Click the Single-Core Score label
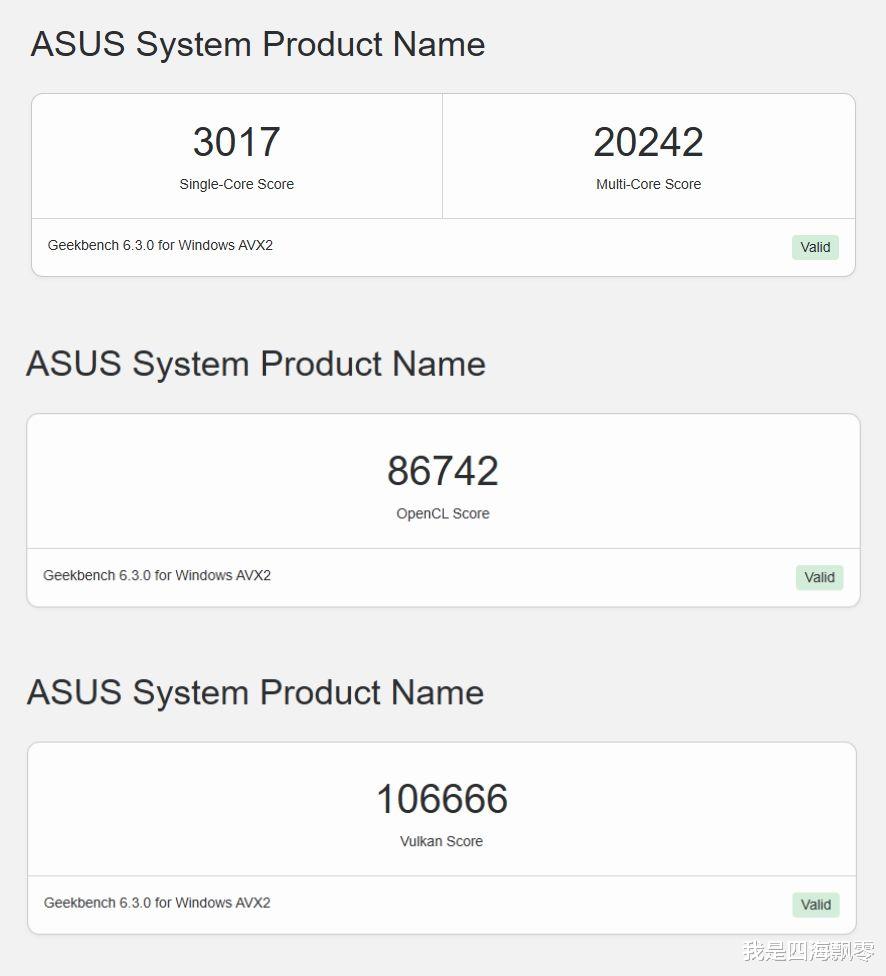Screen dimensions: 886x976 tap(236, 184)
